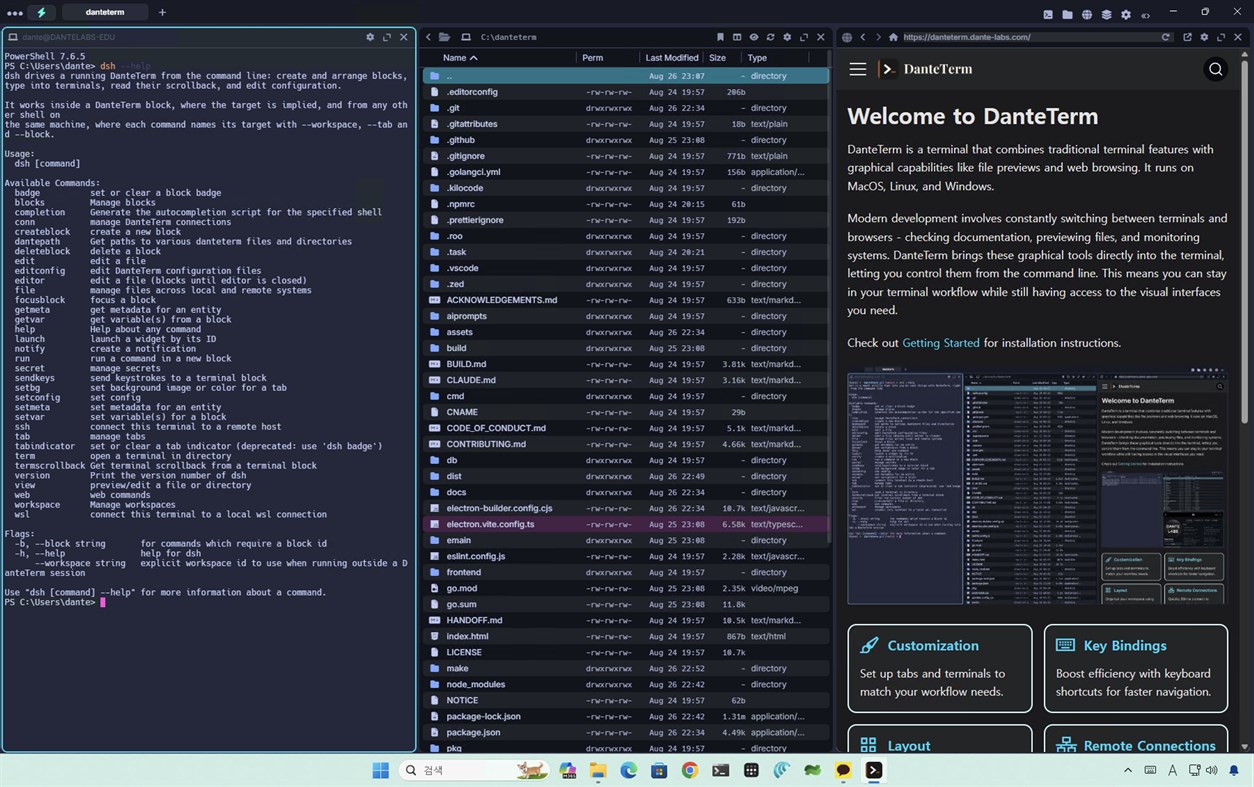Open the hamburger menu on DanteTerm site

coord(857,69)
